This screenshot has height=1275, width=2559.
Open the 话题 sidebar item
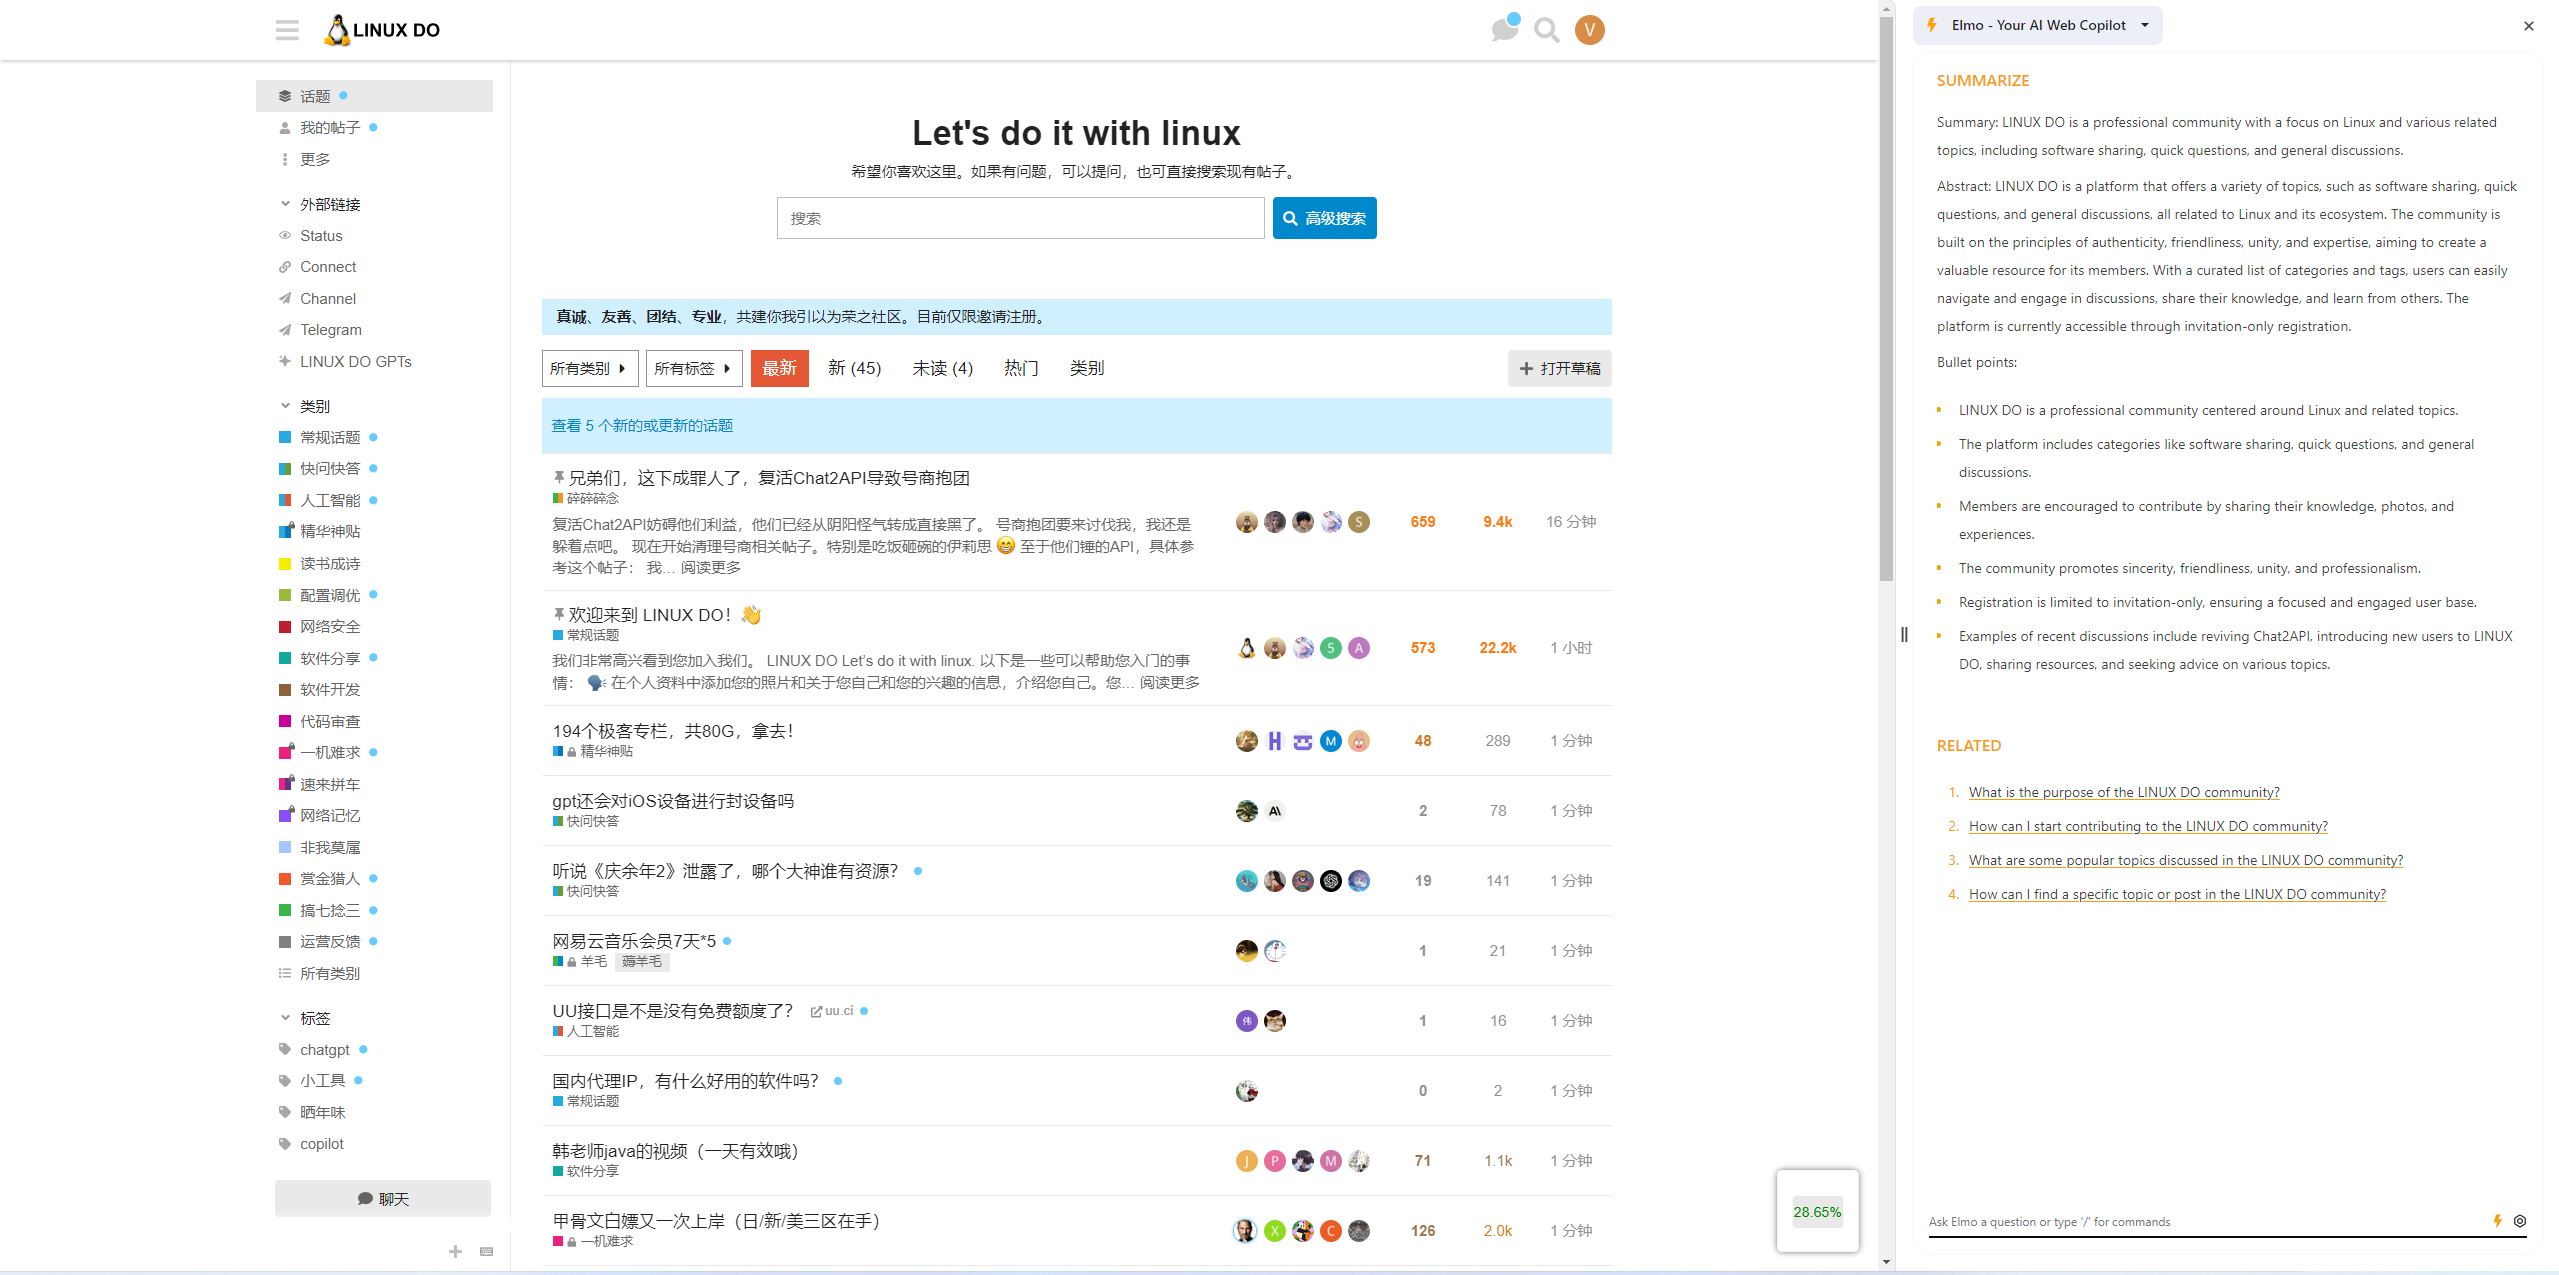[x=374, y=96]
